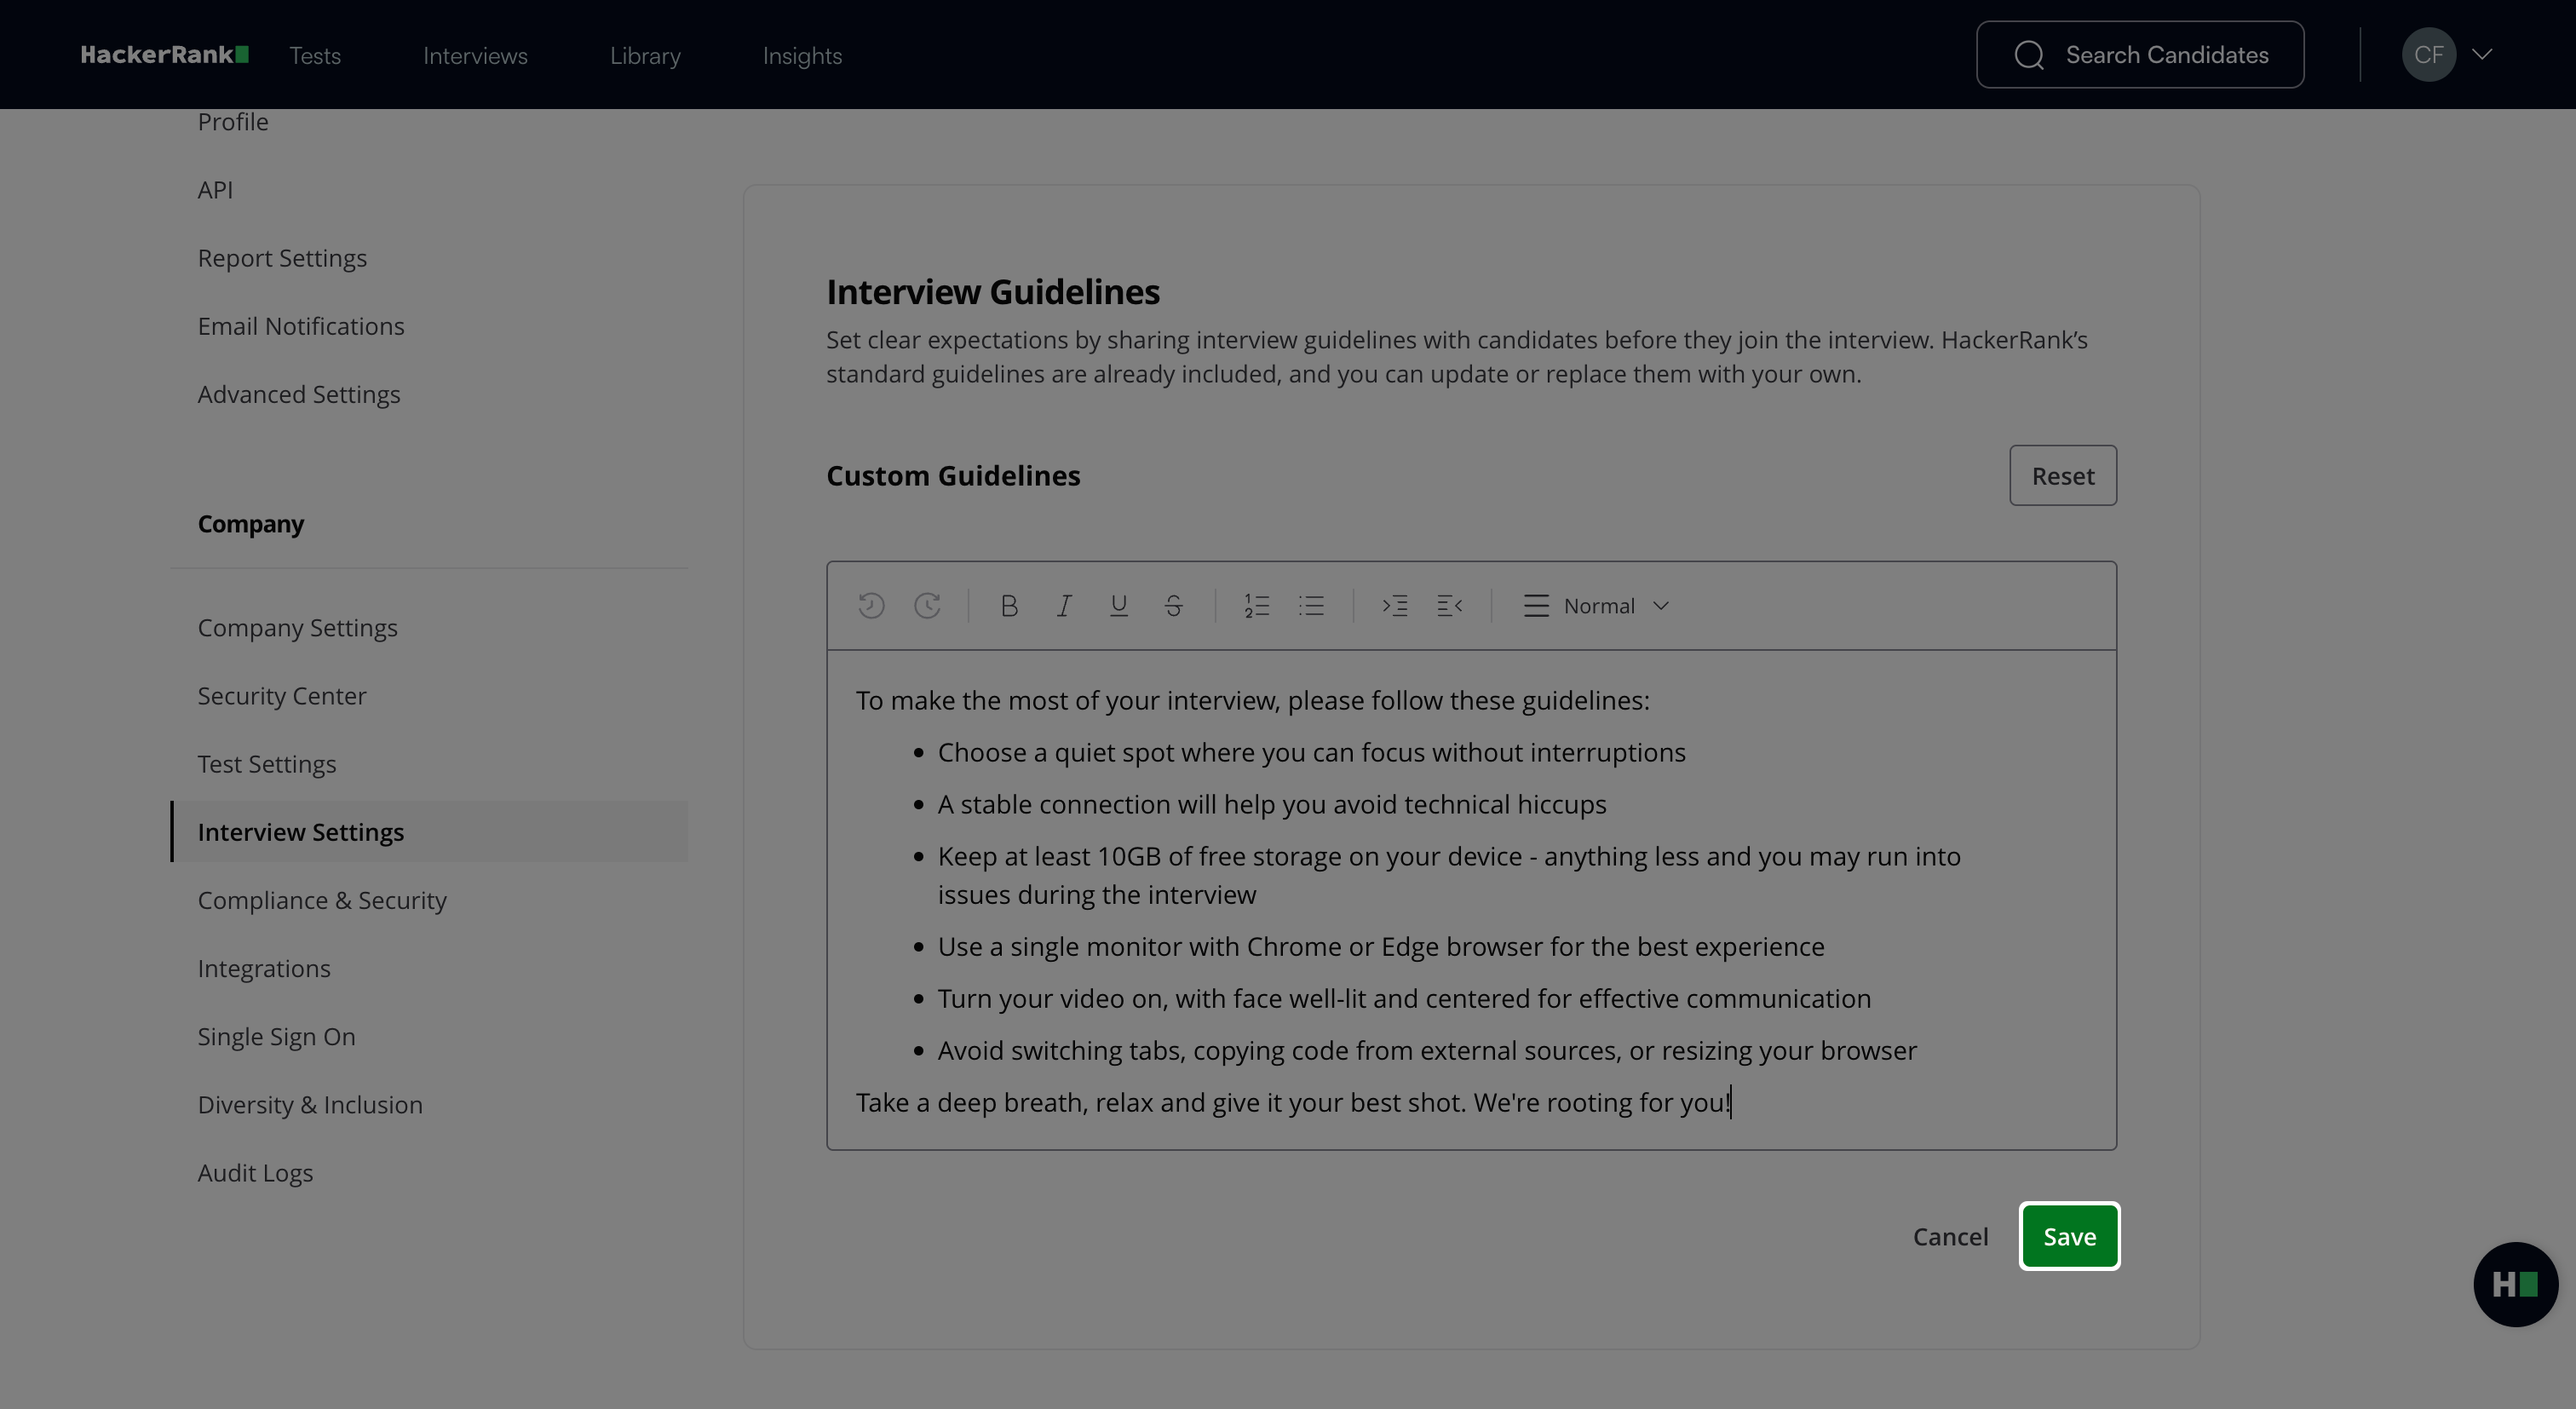Click the 'Keep at least 10GB' bullet text

(x=1449, y=876)
